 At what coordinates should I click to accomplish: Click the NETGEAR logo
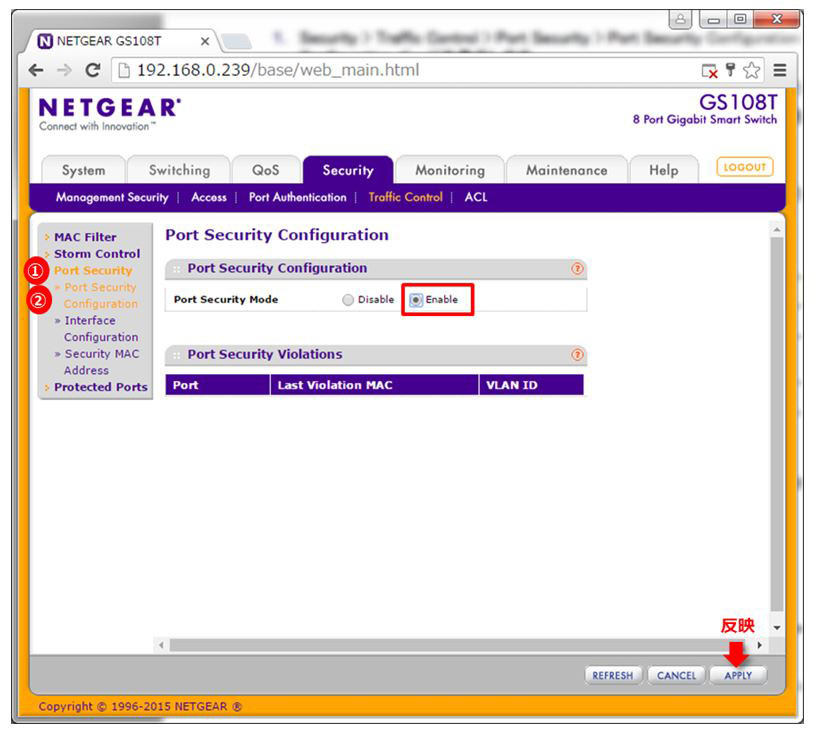point(110,113)
